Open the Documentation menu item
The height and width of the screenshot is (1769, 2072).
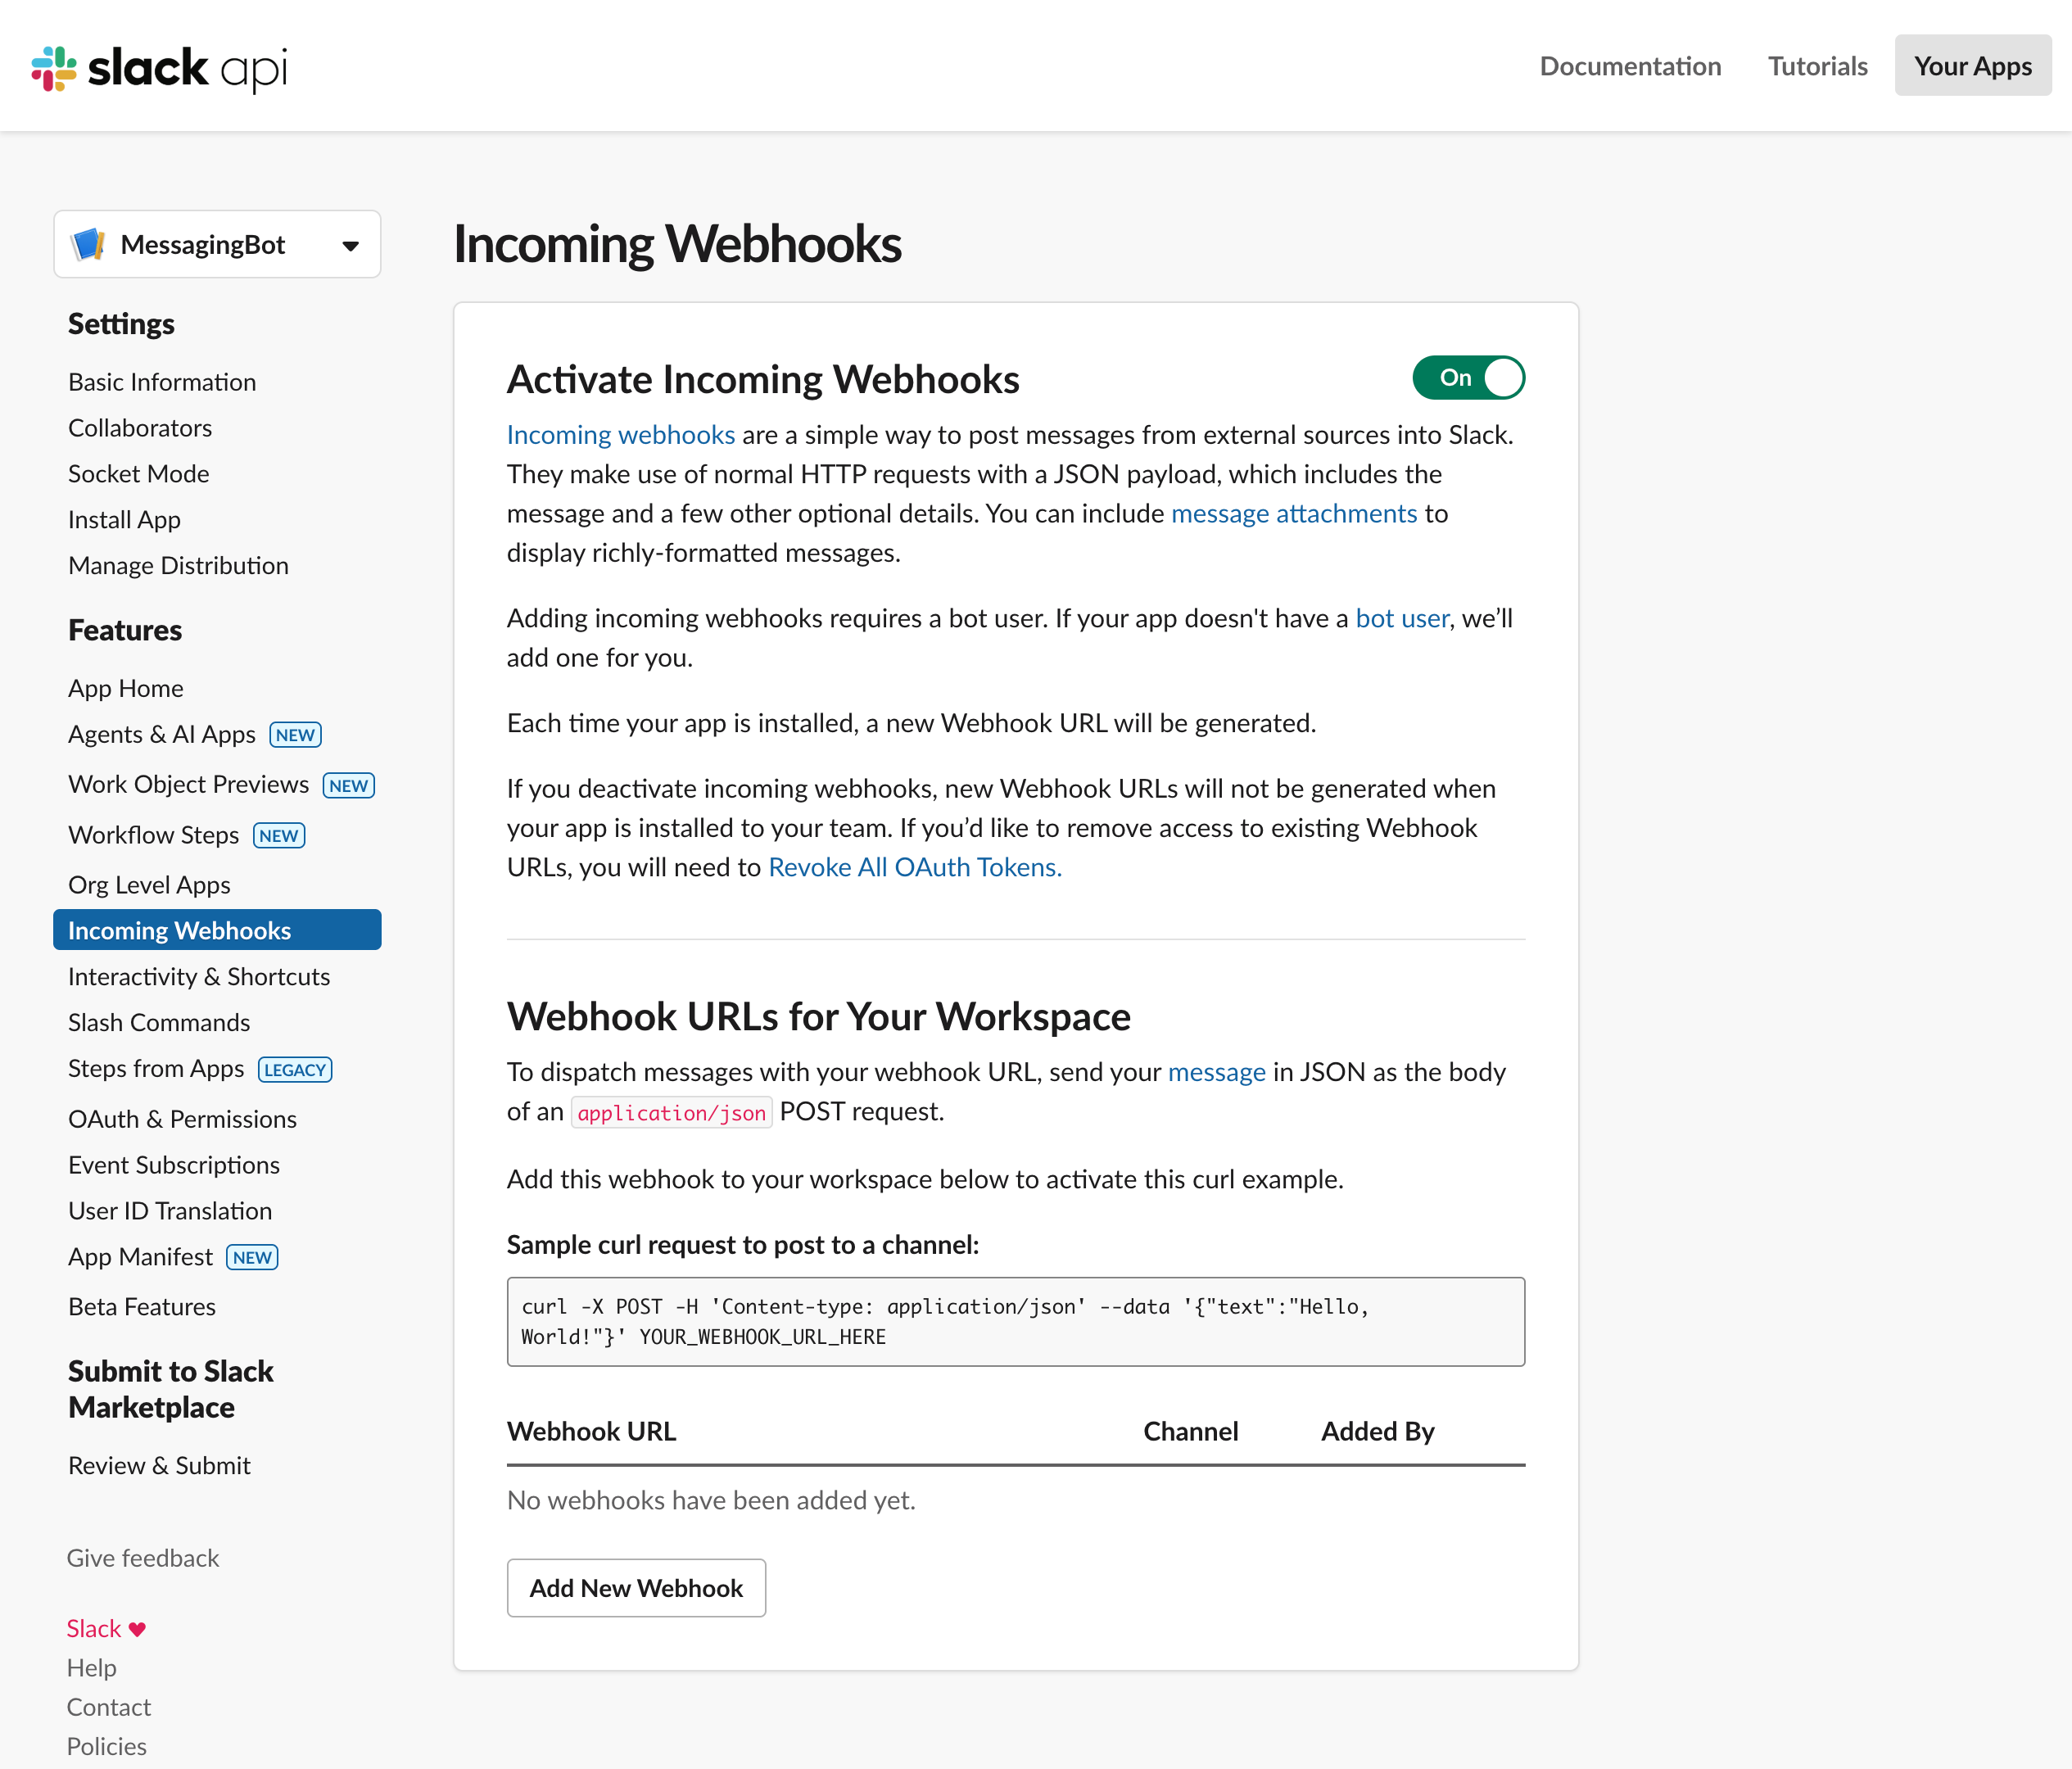1630,66
